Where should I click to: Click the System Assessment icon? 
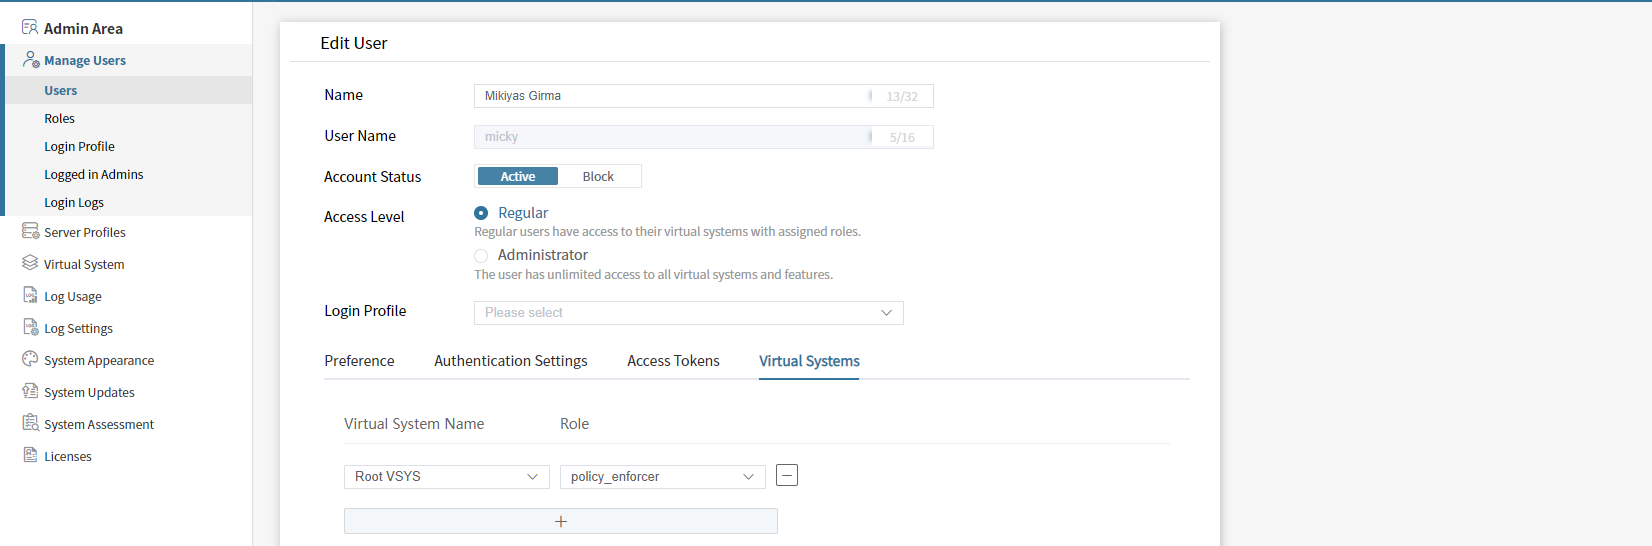(x=30, y=424)
